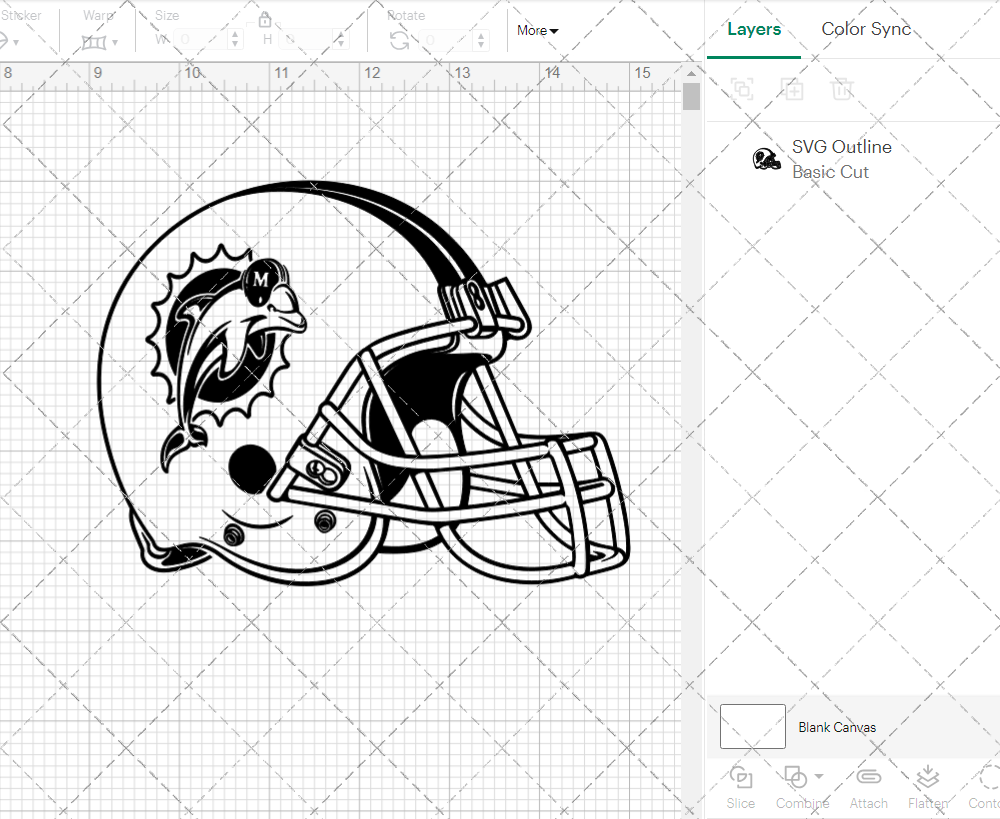
Task: Select the SVG Outline layer
Action: (x=840, y=159)
